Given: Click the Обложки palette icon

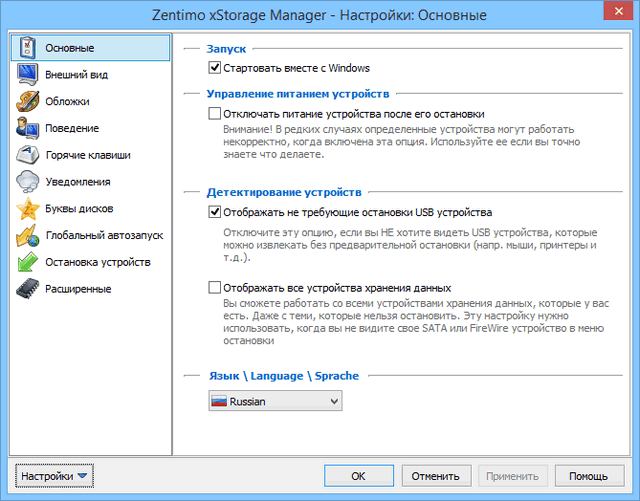Looking at the screenshot, I should [27, 102].
